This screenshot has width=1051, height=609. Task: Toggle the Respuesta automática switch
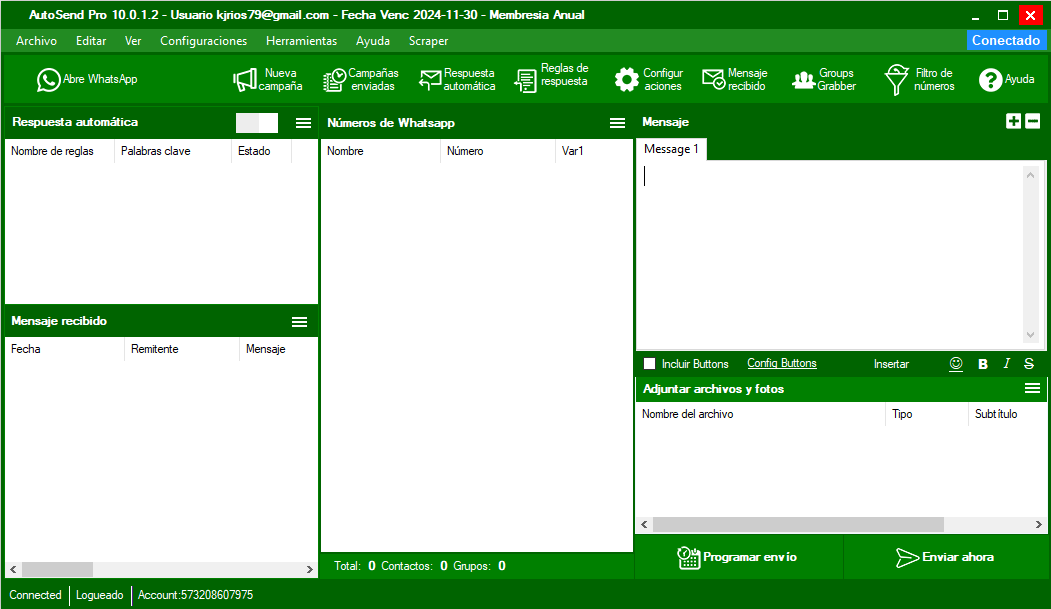click(257, 123)
